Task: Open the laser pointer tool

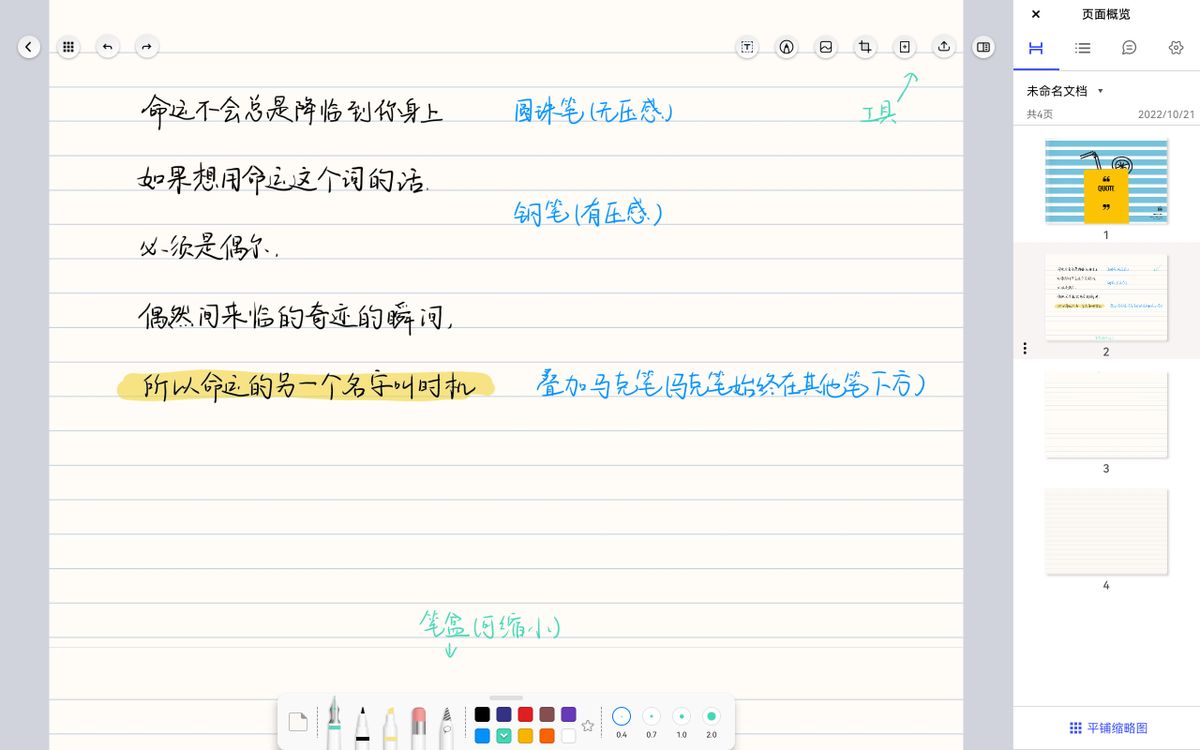Action: pyautogui.click(x=786, y=47)
